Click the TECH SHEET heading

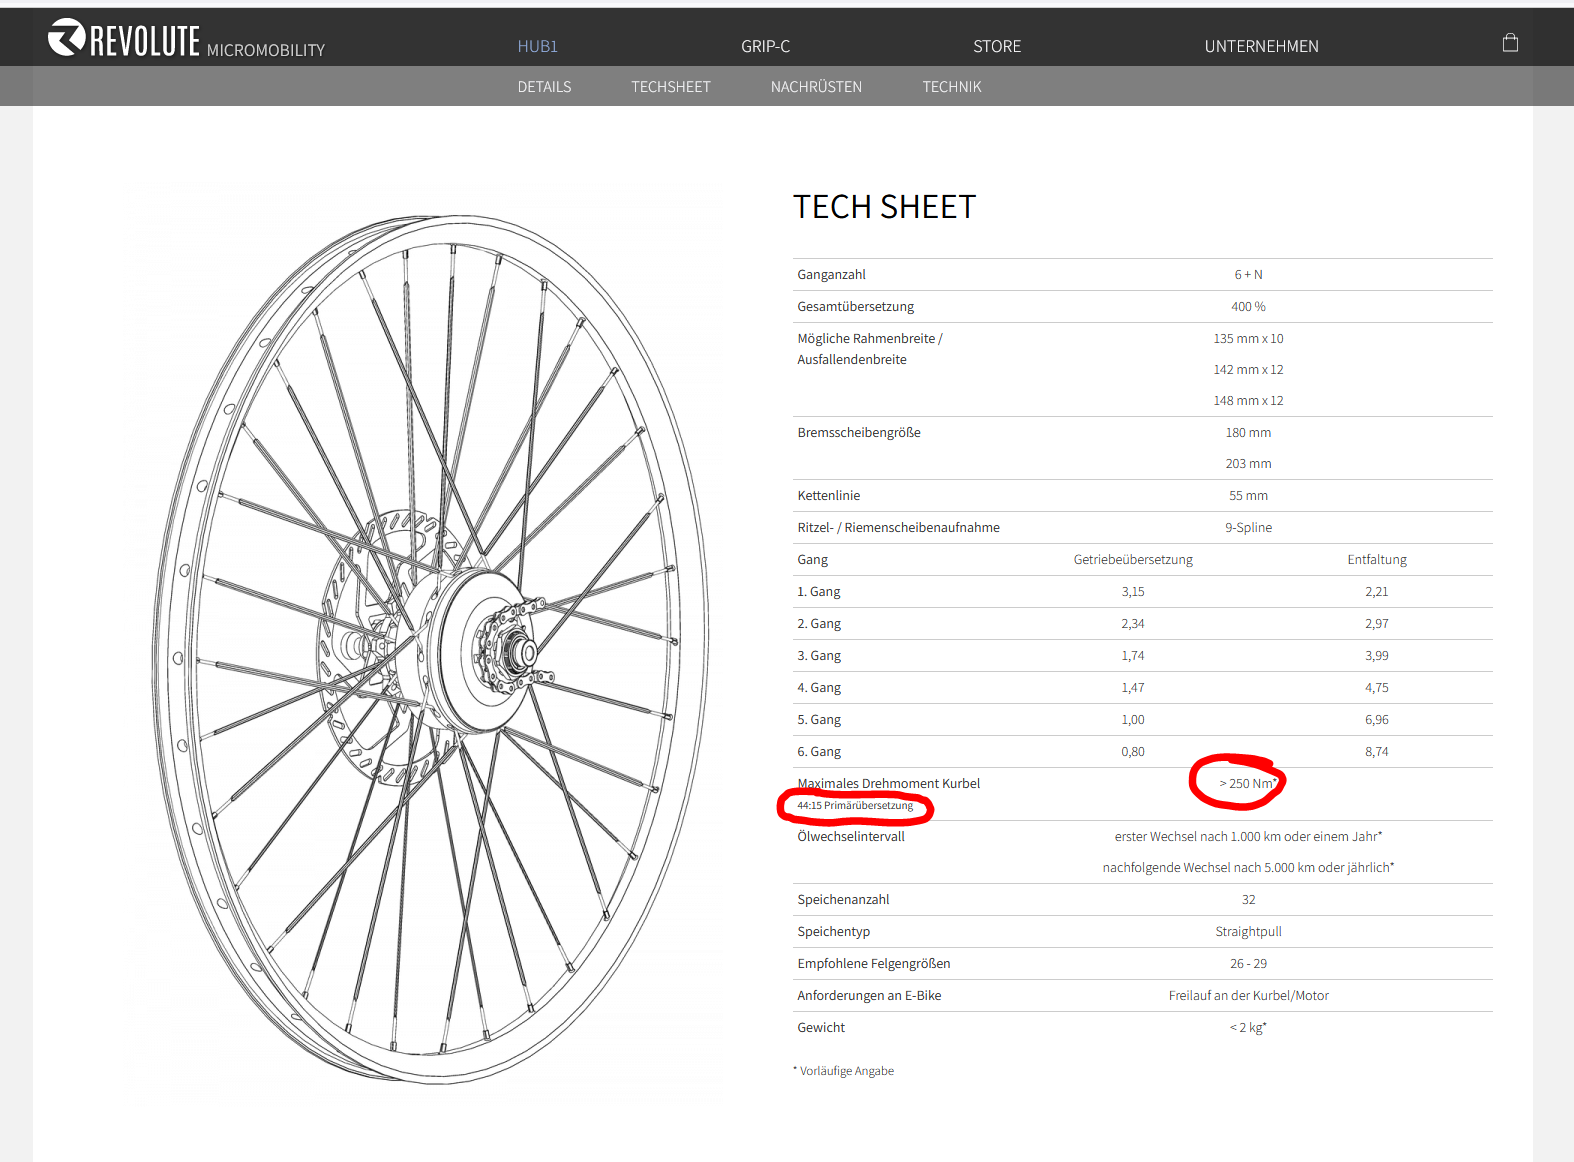coord(884,207)
